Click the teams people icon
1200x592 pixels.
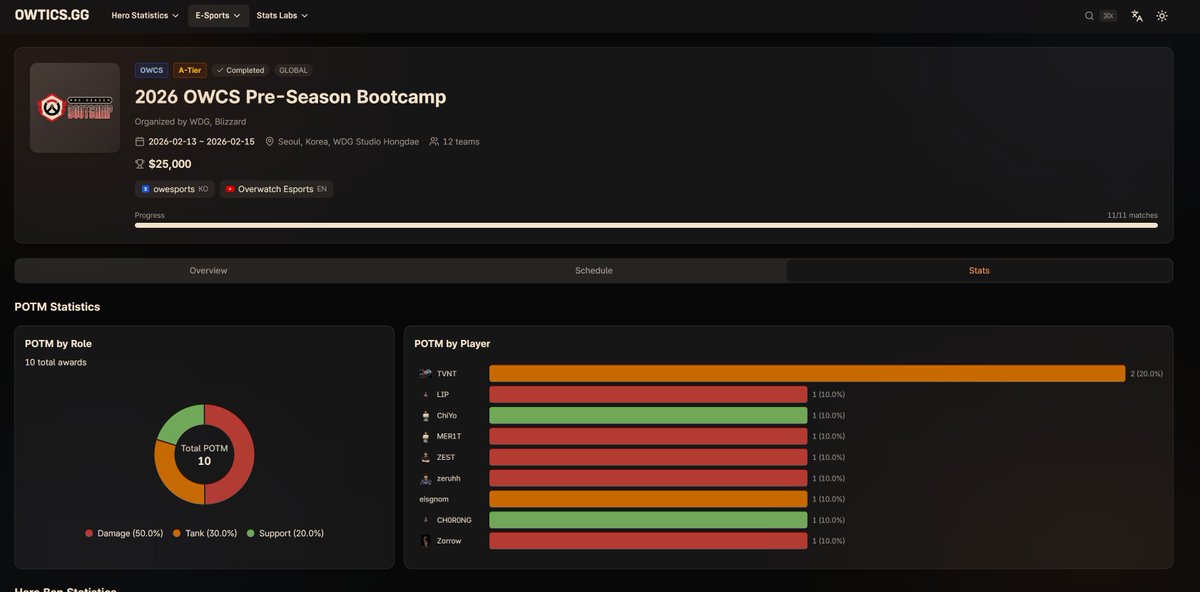[434, 142]
